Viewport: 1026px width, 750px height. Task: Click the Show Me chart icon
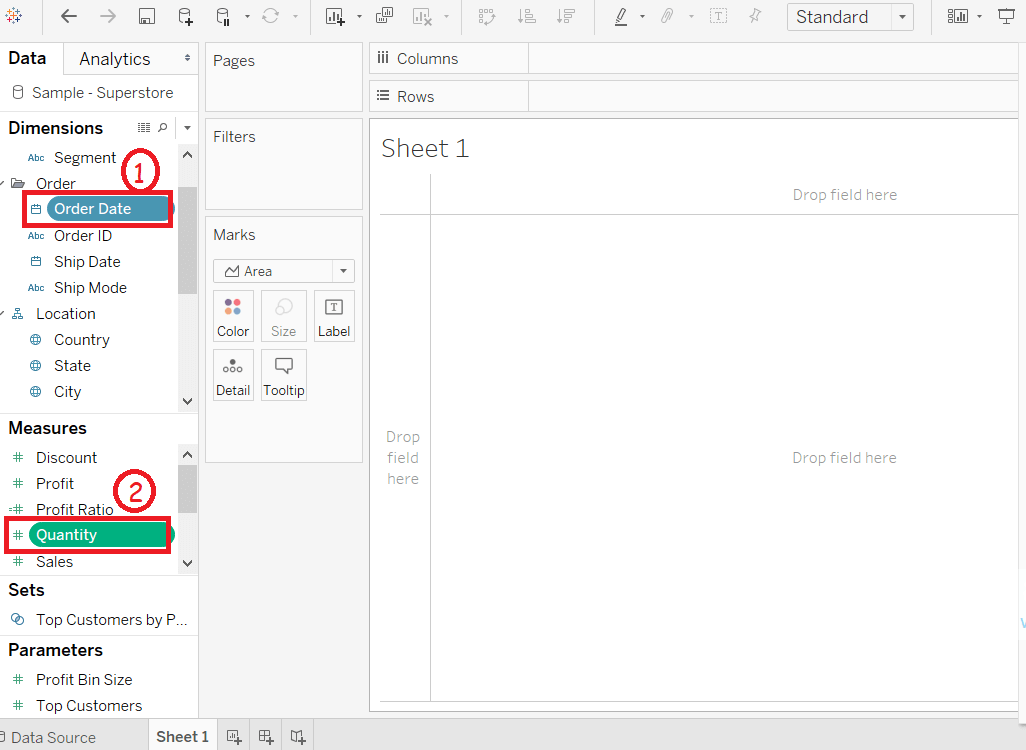957,16
